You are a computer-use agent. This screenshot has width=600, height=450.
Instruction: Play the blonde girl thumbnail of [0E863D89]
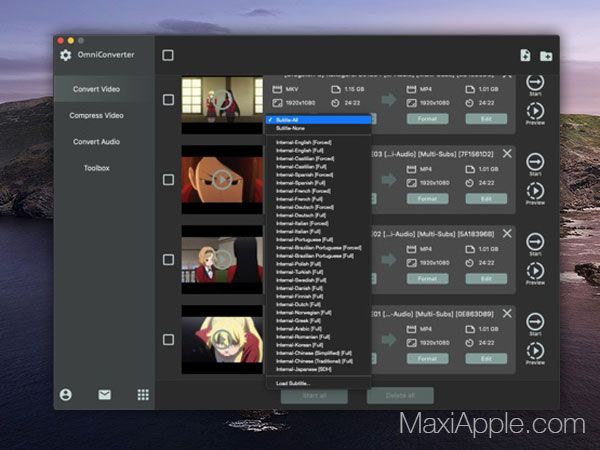222,339
